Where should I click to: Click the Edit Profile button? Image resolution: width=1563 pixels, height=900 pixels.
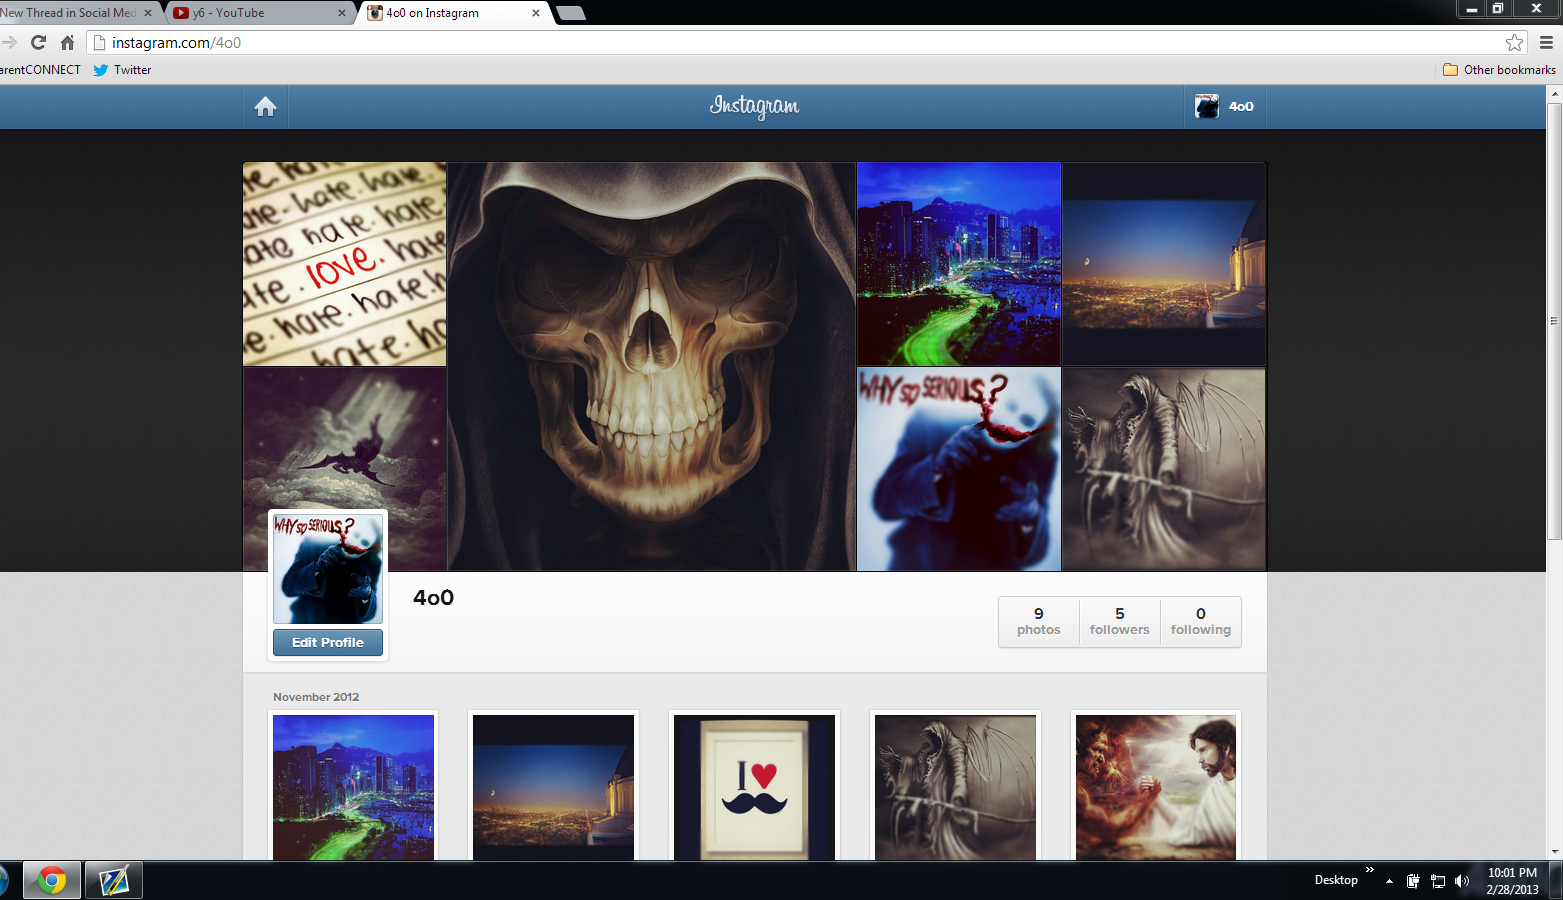coord(328,643)
